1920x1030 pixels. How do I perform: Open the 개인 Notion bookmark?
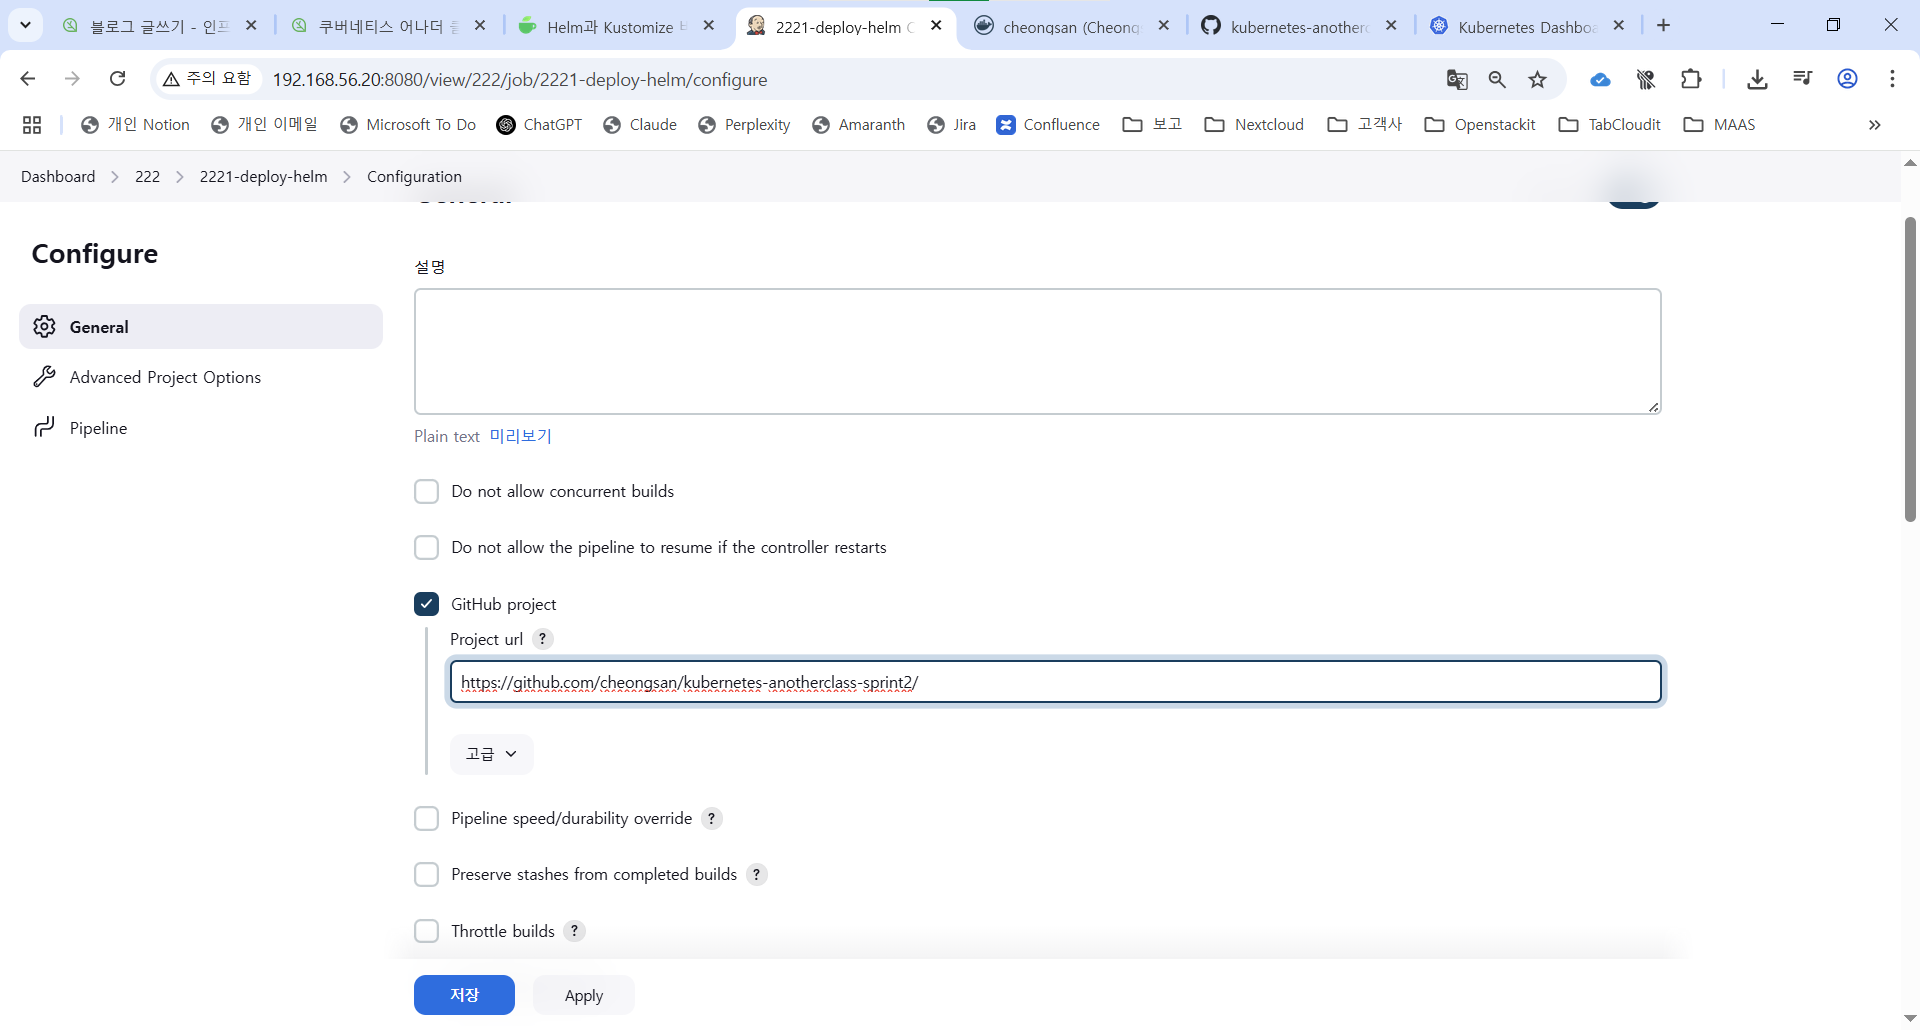(135, 125)
